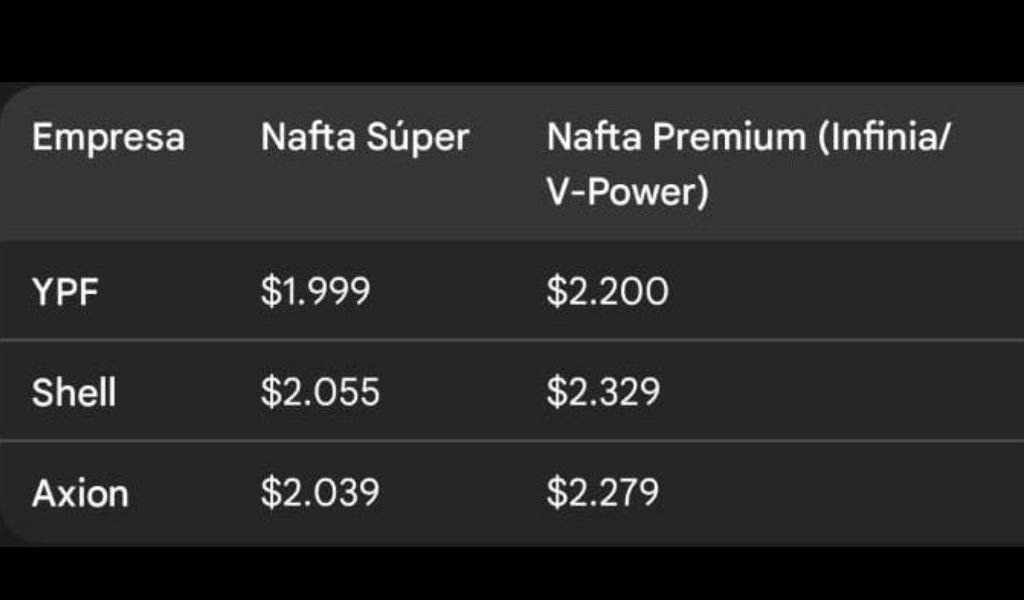Viewport: 1024px width, 600px height.
Task: Click YPF's Nafta Súper price $1.999
Action: 315,291
